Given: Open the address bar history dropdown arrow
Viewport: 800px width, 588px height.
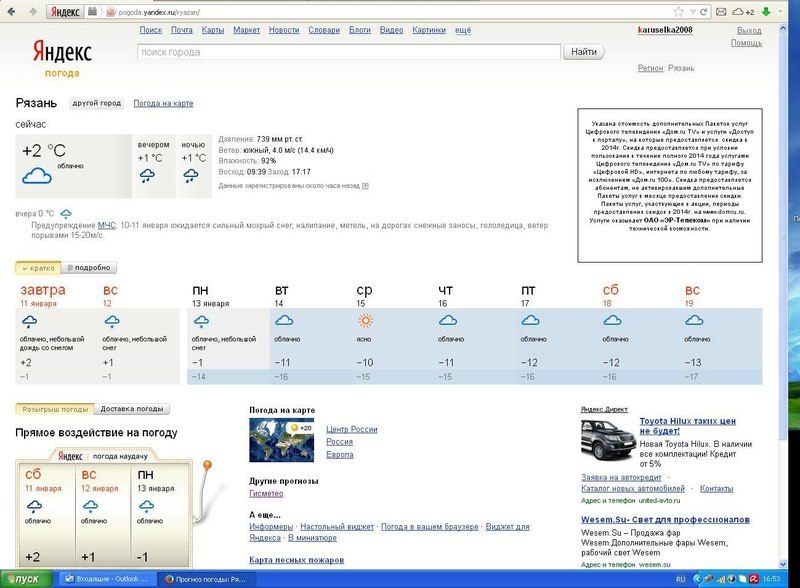Looking at the screenshot, I should point(691,12).
